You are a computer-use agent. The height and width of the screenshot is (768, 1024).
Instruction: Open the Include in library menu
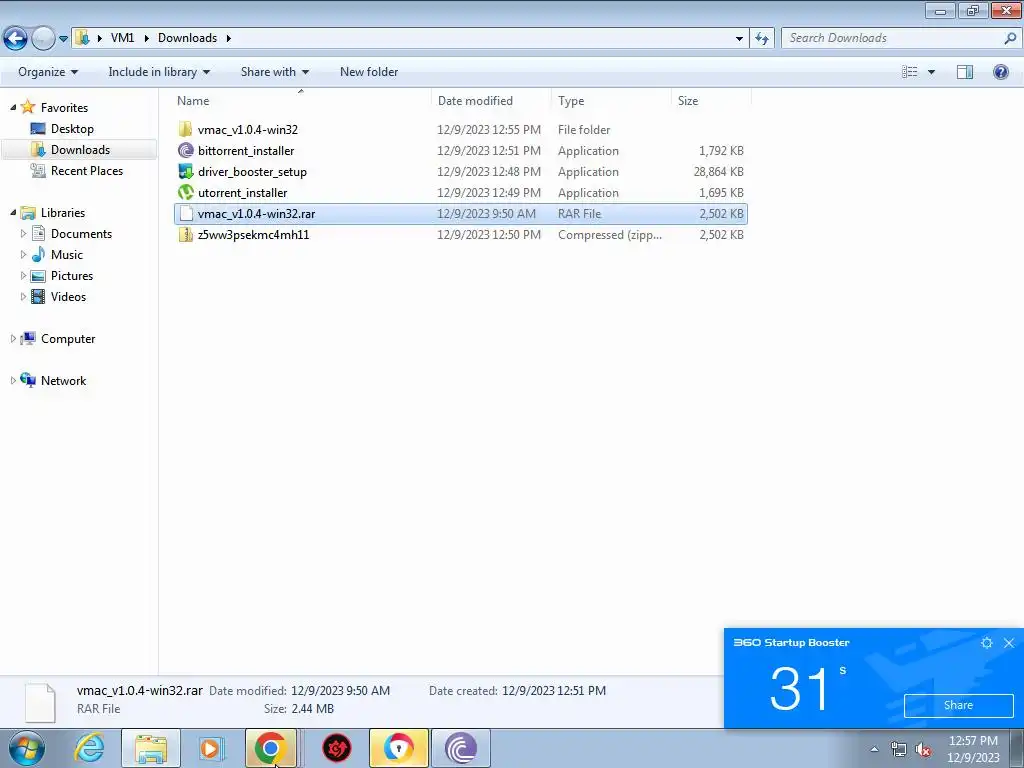pos(159,72)
